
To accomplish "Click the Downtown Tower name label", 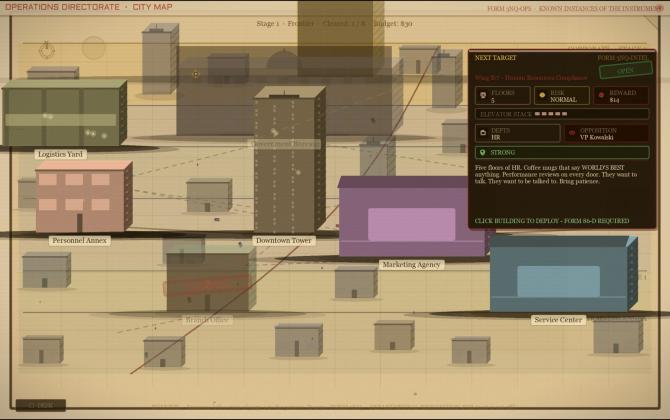I will coord(284,241).
